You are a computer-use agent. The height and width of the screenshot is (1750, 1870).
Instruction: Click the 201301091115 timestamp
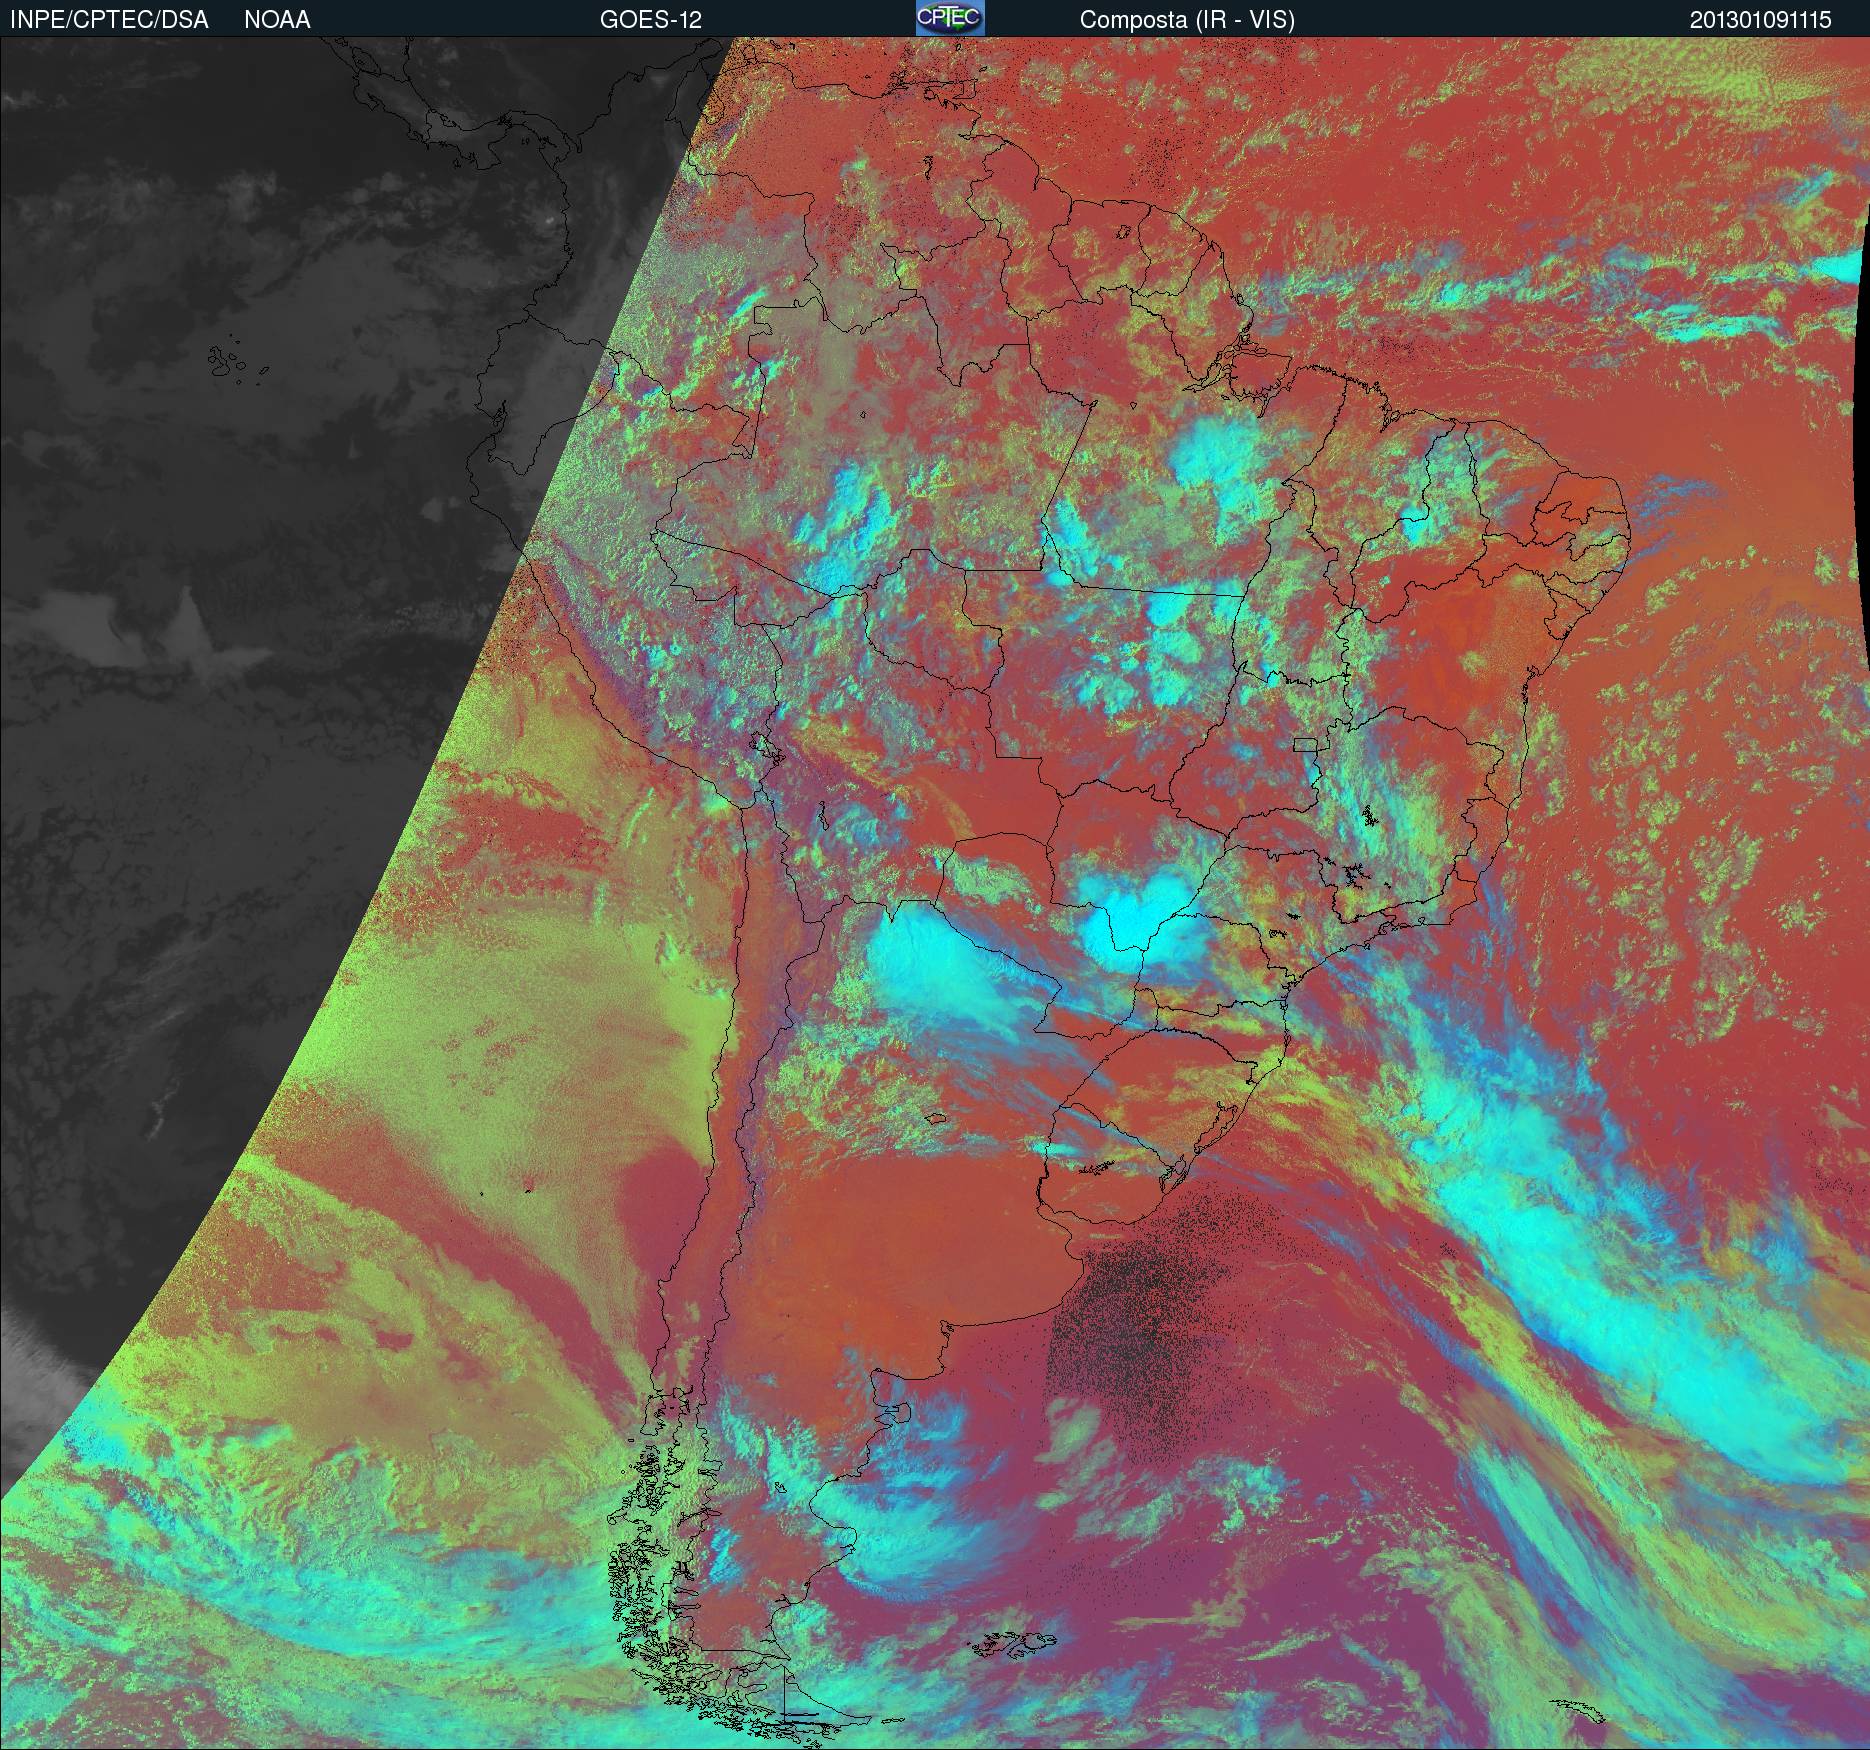tap(1760, 20)
